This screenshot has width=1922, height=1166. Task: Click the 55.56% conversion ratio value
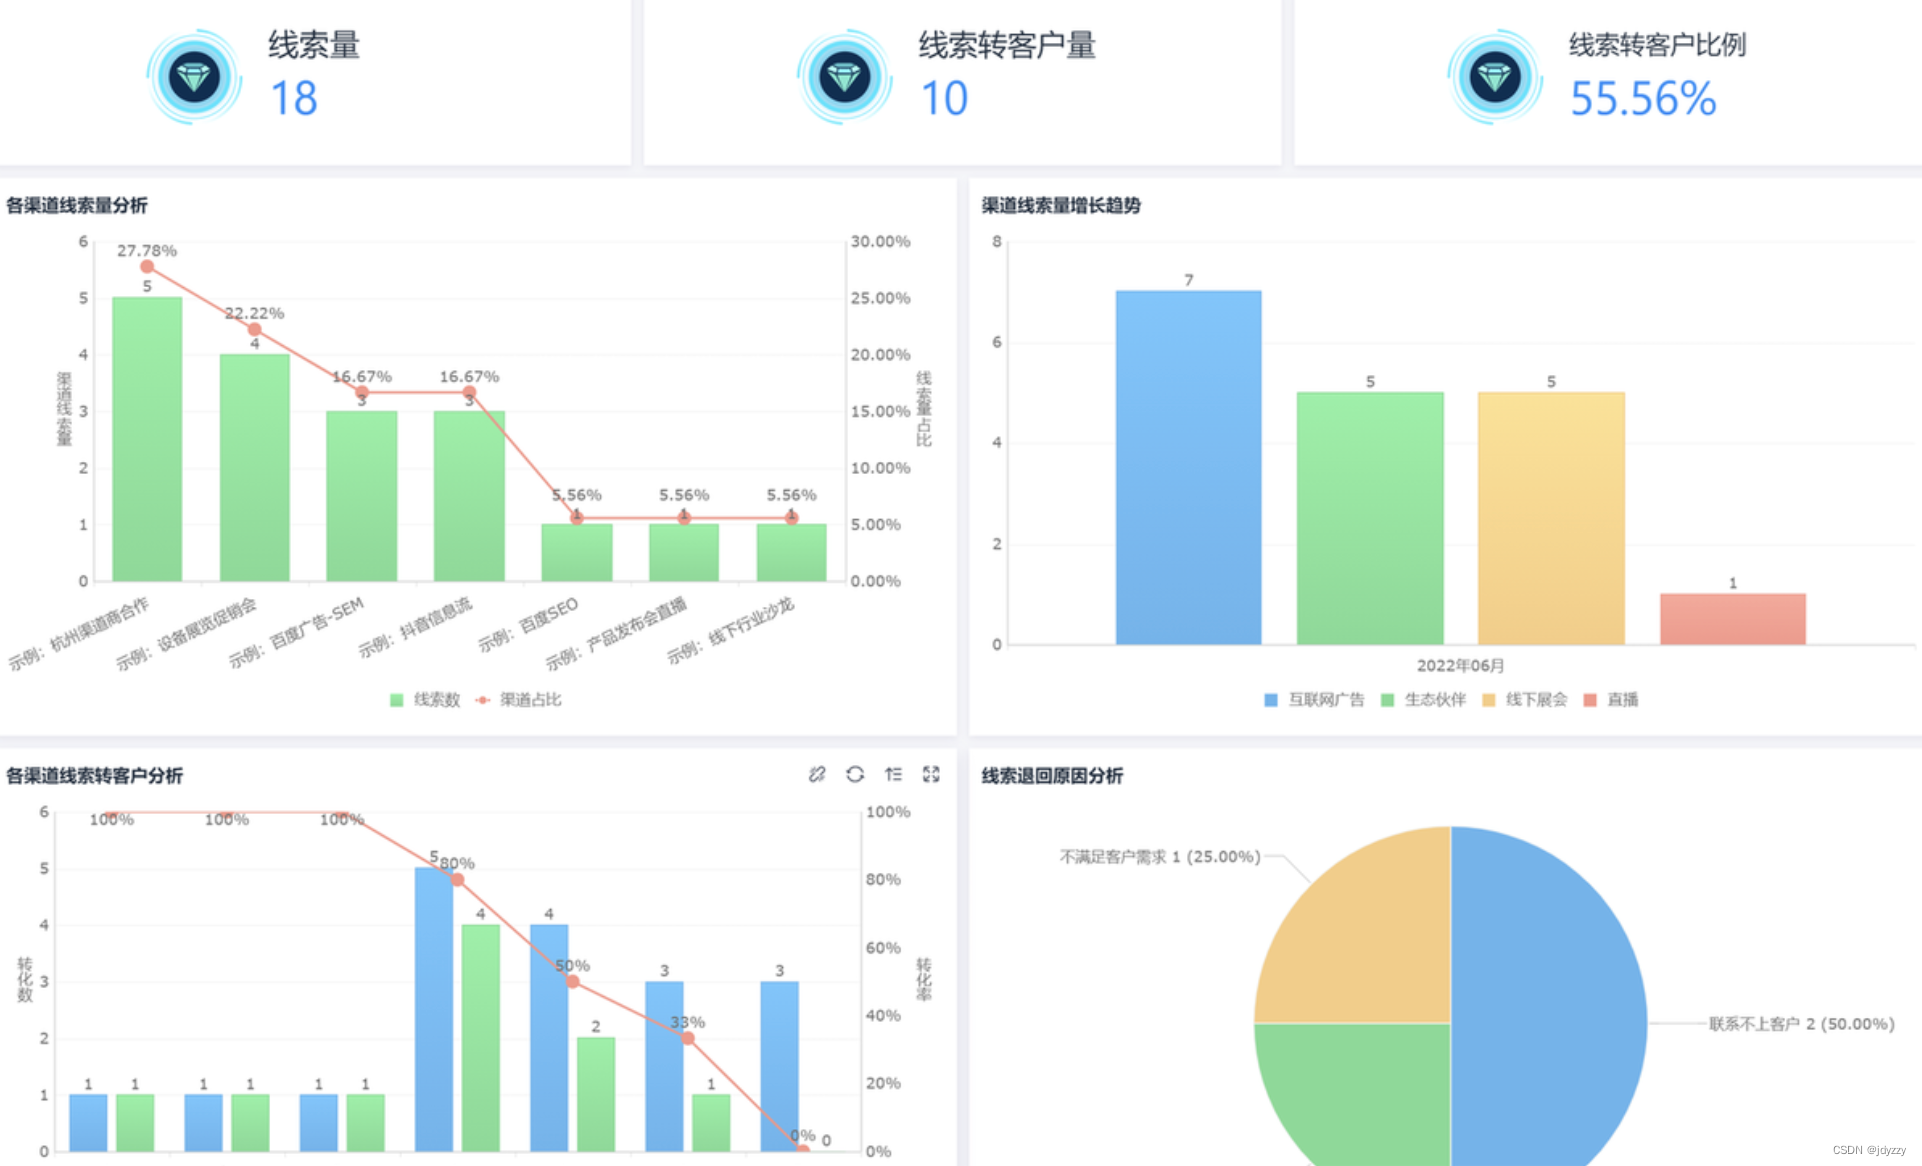[x=1642, y=99]
